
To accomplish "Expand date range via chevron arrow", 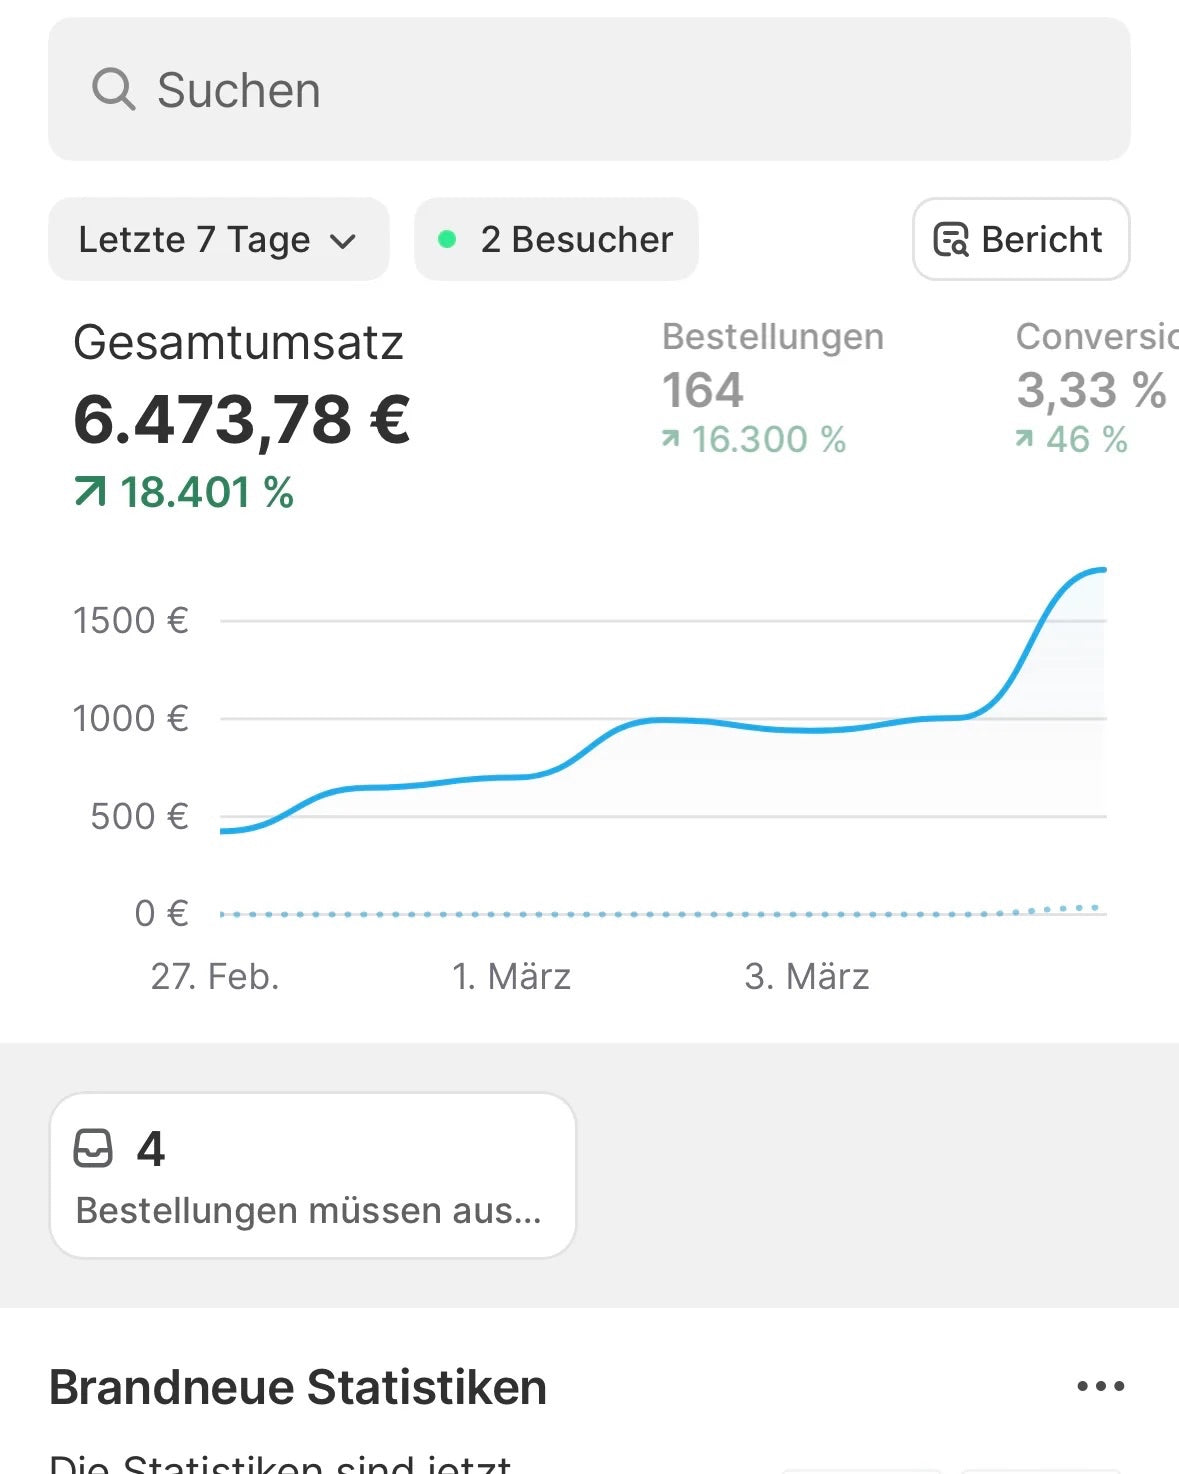I will click(x=343, y=241).
